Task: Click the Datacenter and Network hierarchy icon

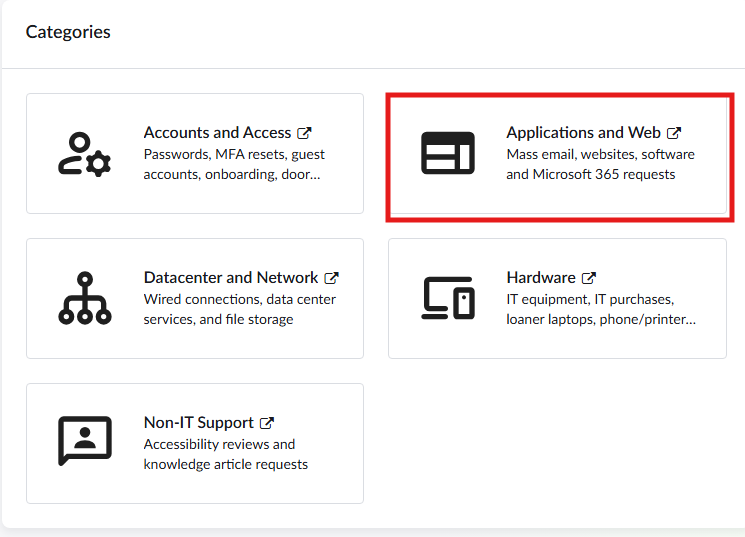Action: tap(84, 298)
